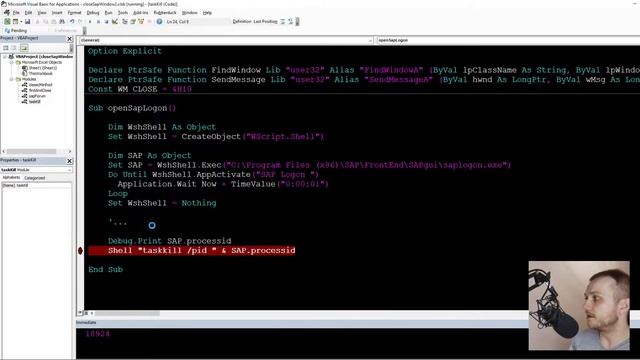This screenshot has height=360, width=640.
Task: Close the Properties - taskKill panel
Action: [69, 160]
